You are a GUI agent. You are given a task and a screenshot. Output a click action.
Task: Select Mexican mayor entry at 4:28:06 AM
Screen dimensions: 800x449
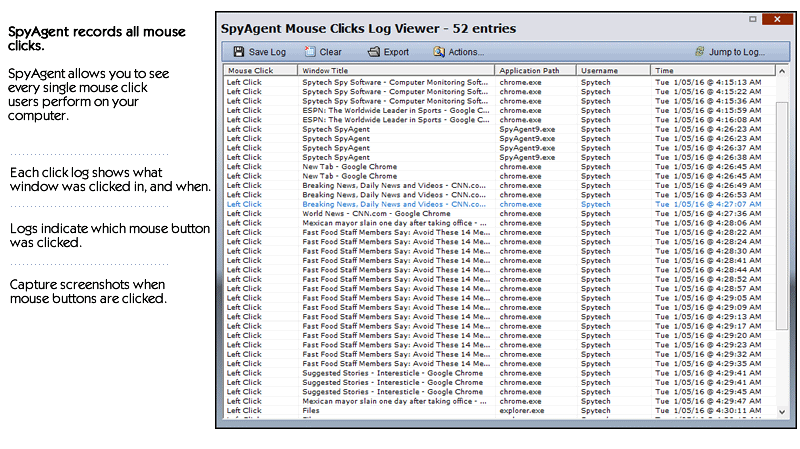click(499, 222)
